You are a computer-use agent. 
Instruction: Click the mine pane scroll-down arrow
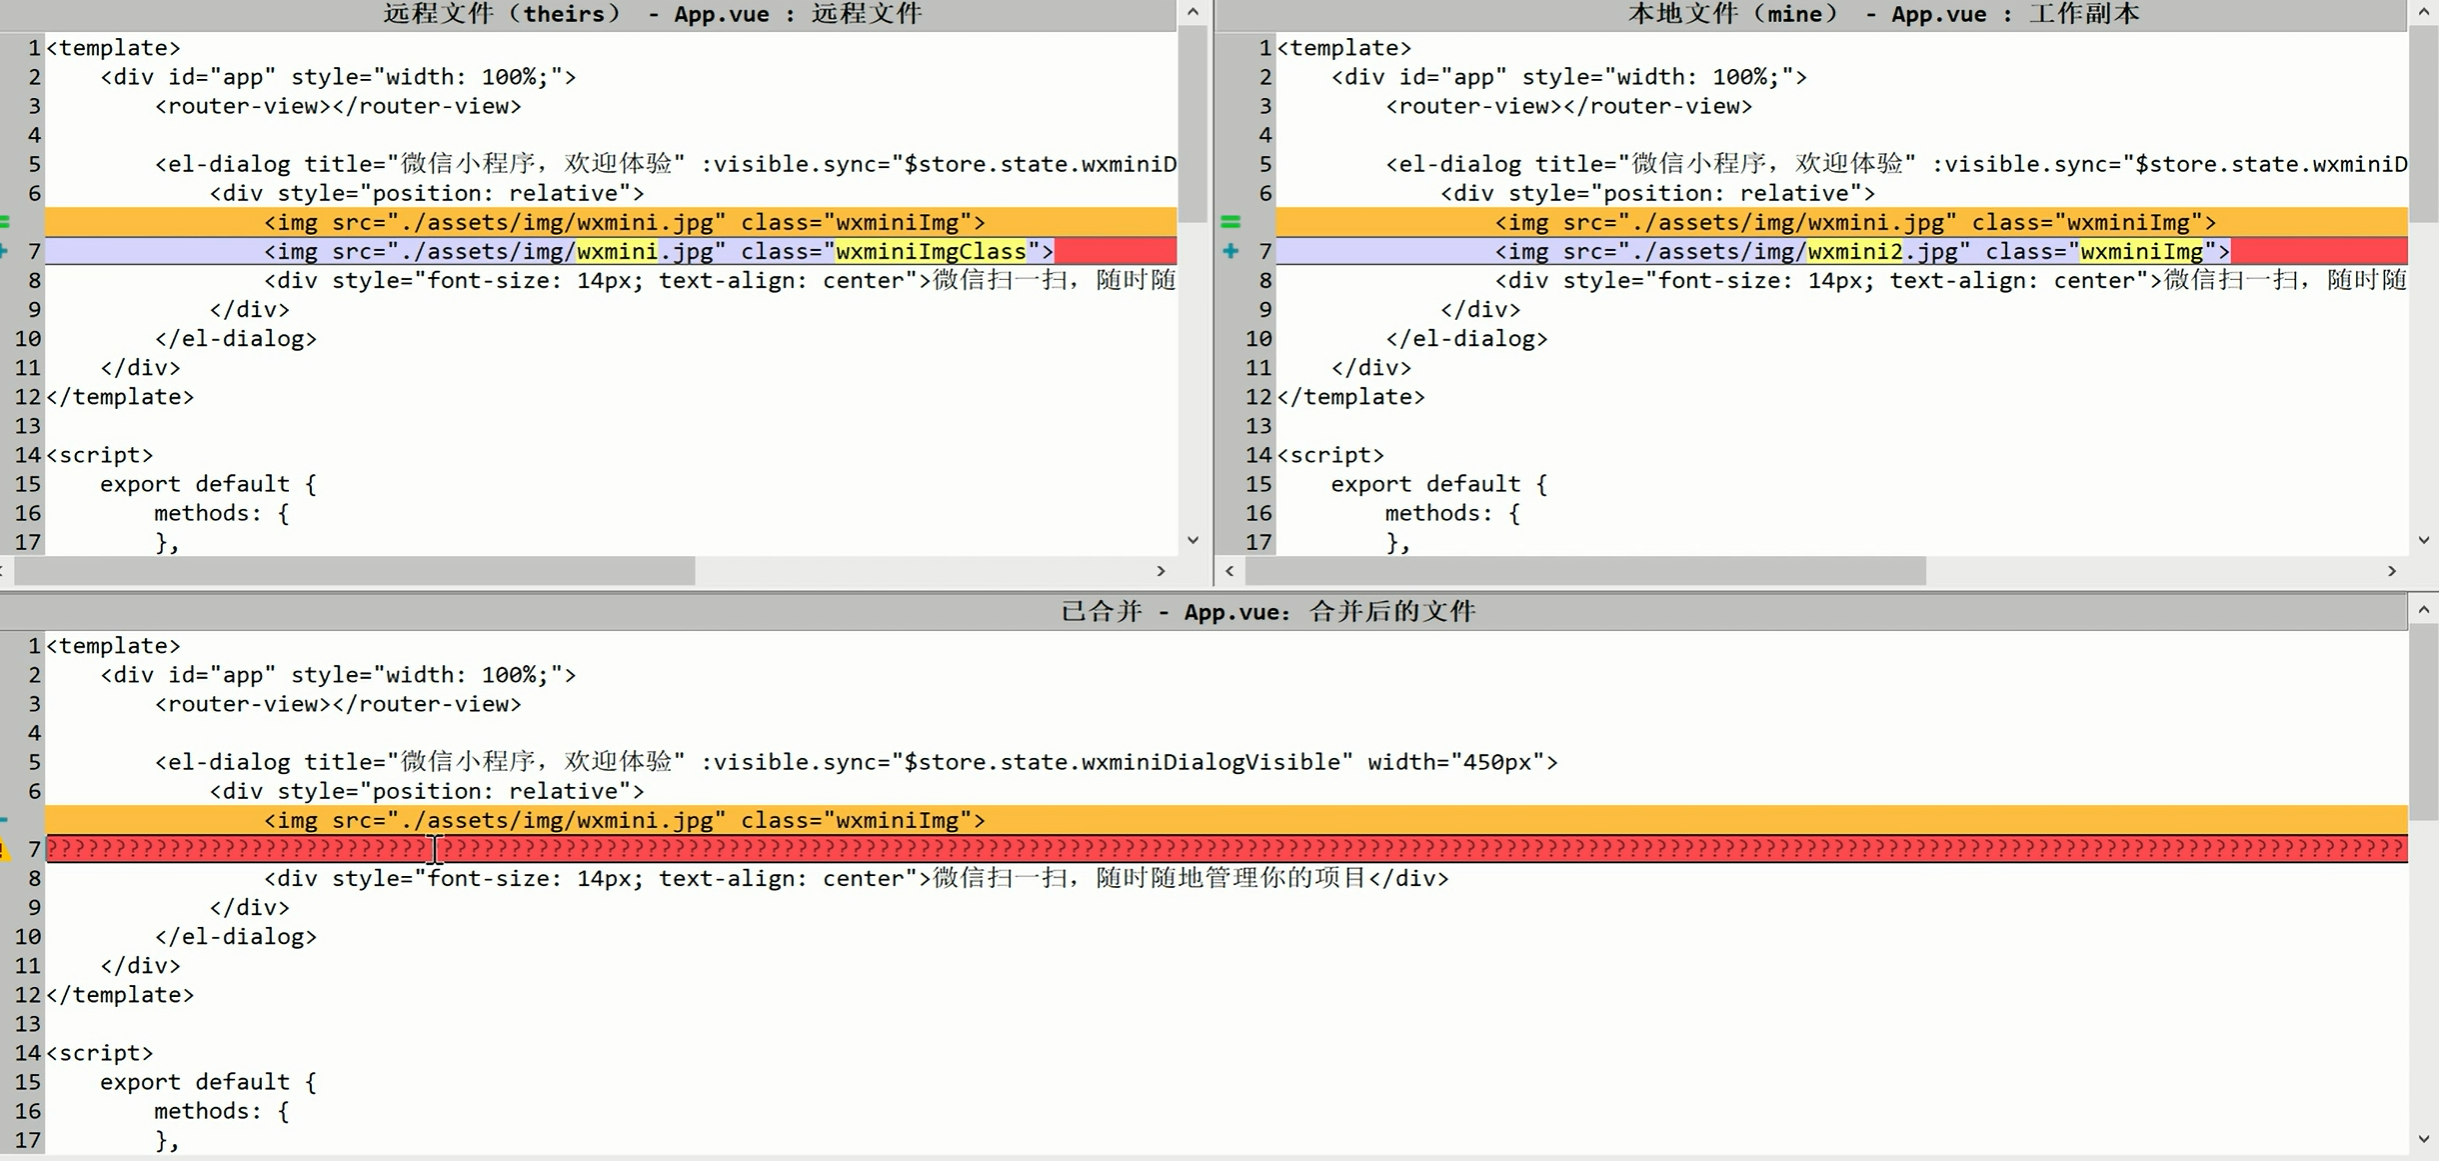2423,541
